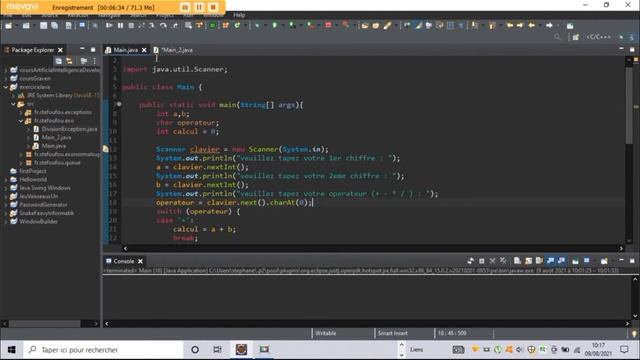Click the editor horizontal scrollbar right arrow
640x360 pixels.
click(621, 248)
